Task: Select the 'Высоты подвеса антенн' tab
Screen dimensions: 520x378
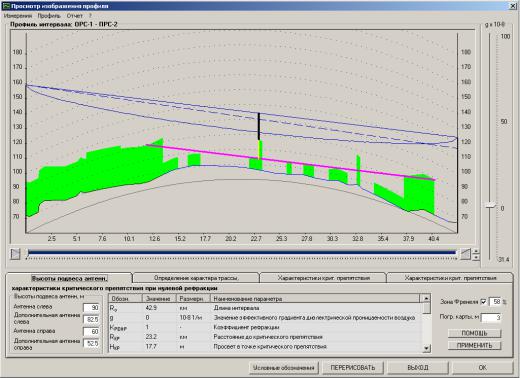Action: [69, 278]
